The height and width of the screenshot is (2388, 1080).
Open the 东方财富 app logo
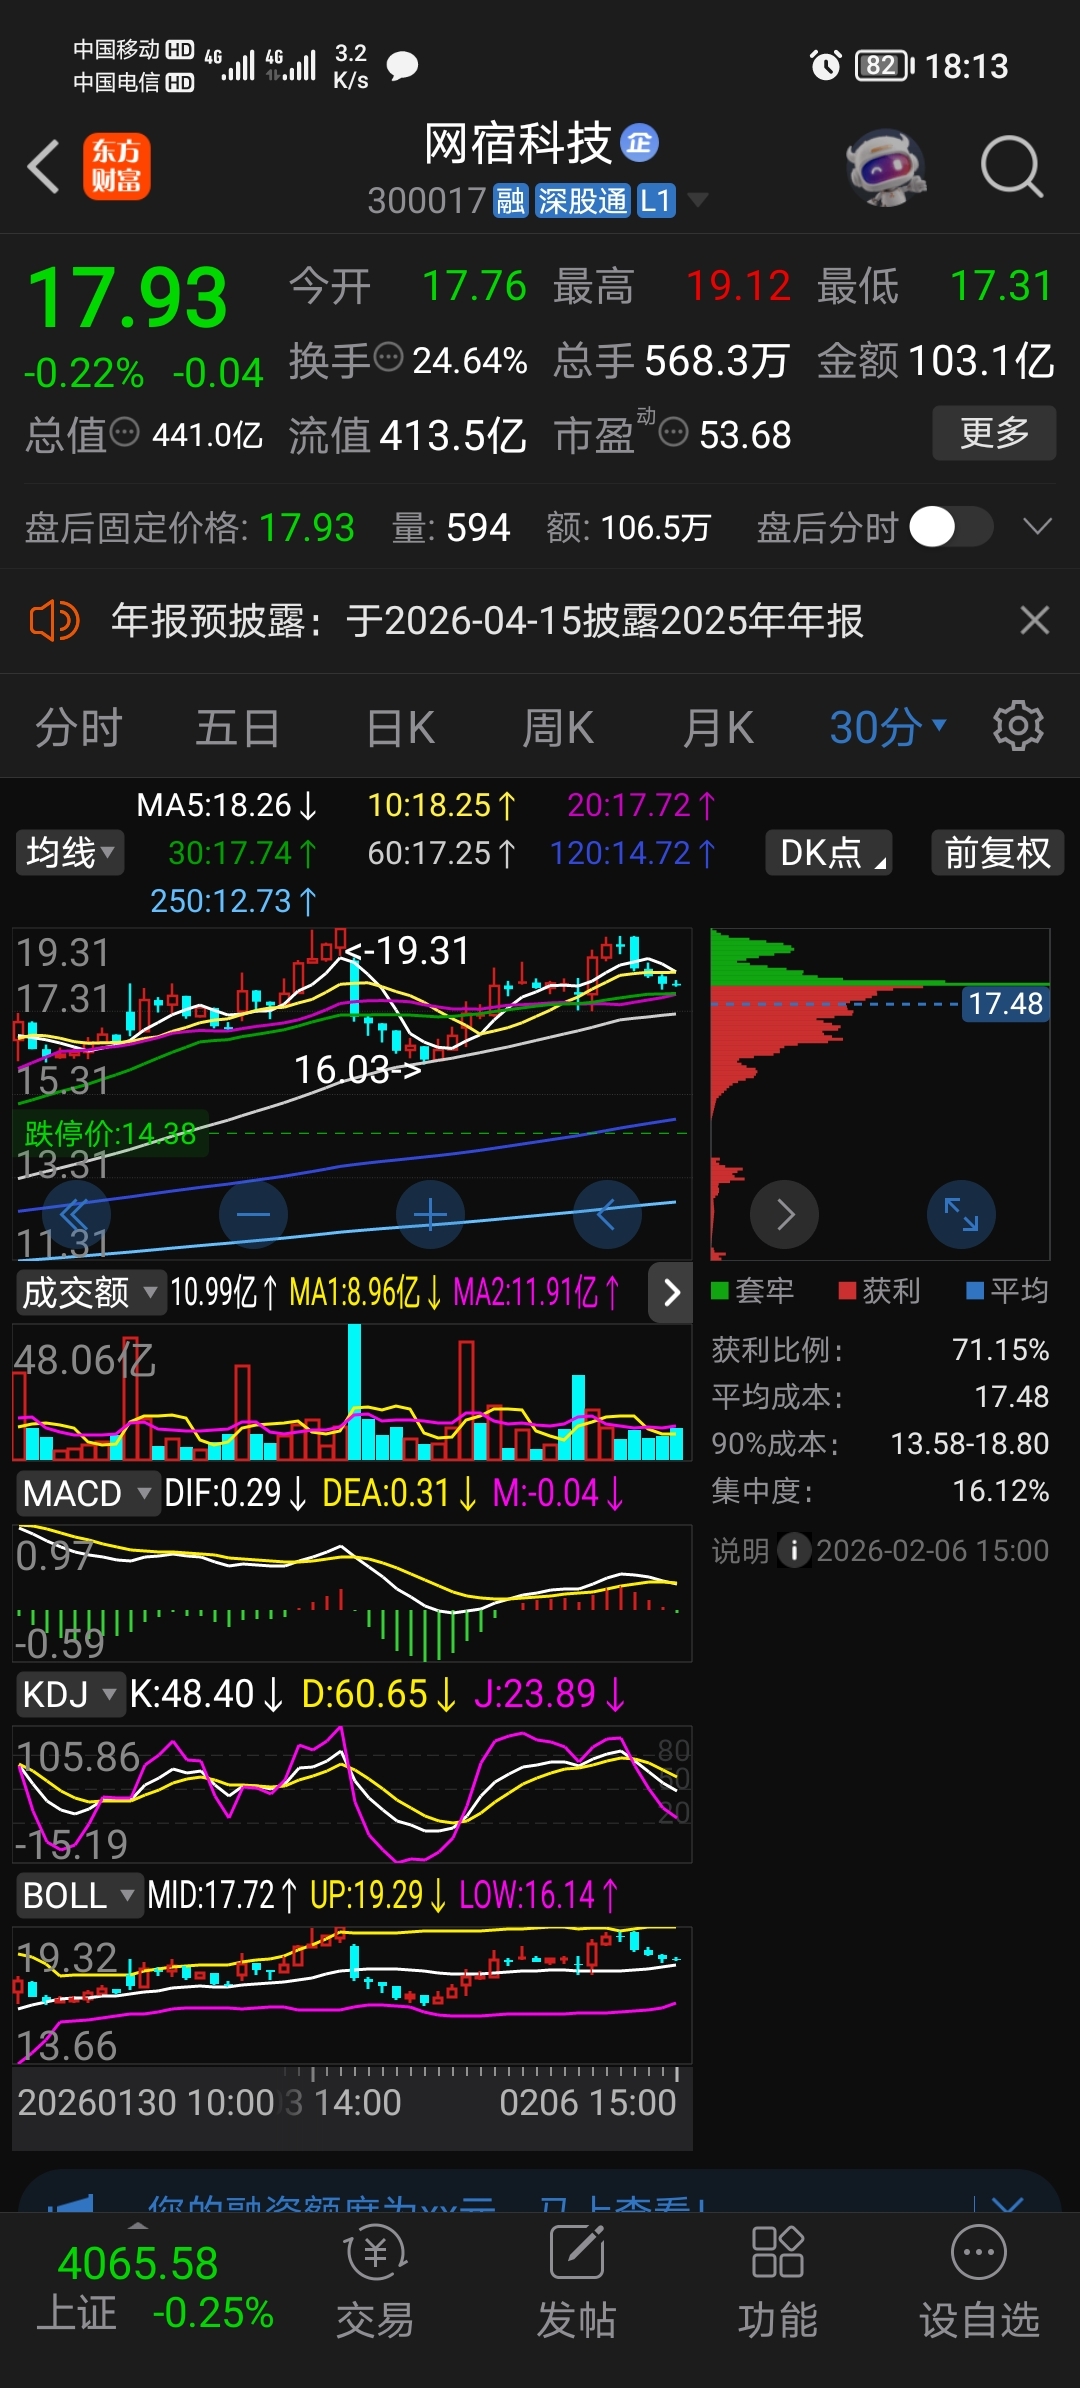(117, 166)
